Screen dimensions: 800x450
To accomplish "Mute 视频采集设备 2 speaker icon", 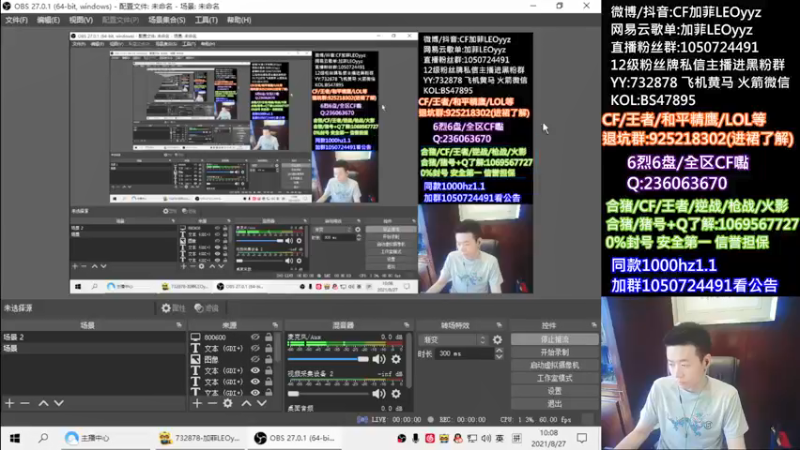I will [x=379, y=393].
